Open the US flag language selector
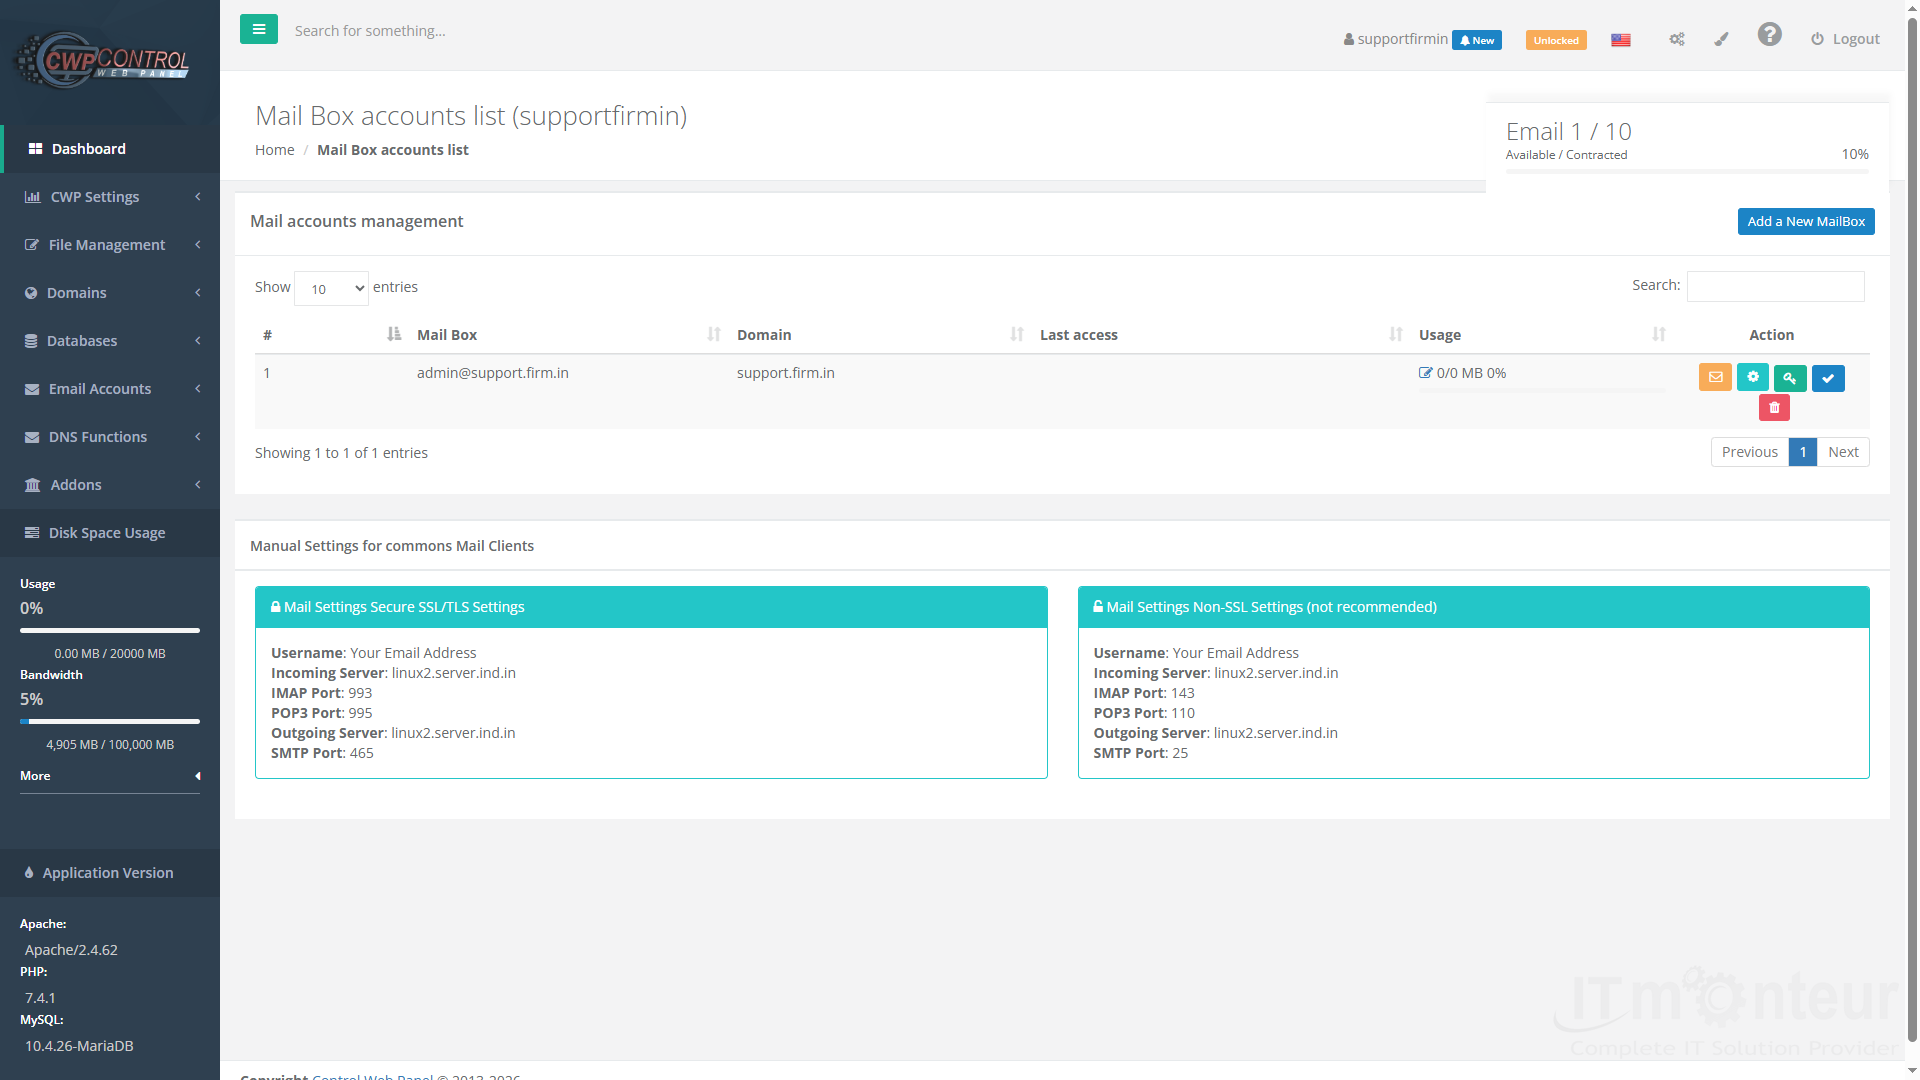This screenshot has width=1920, height=1080. click(1621, 40)
